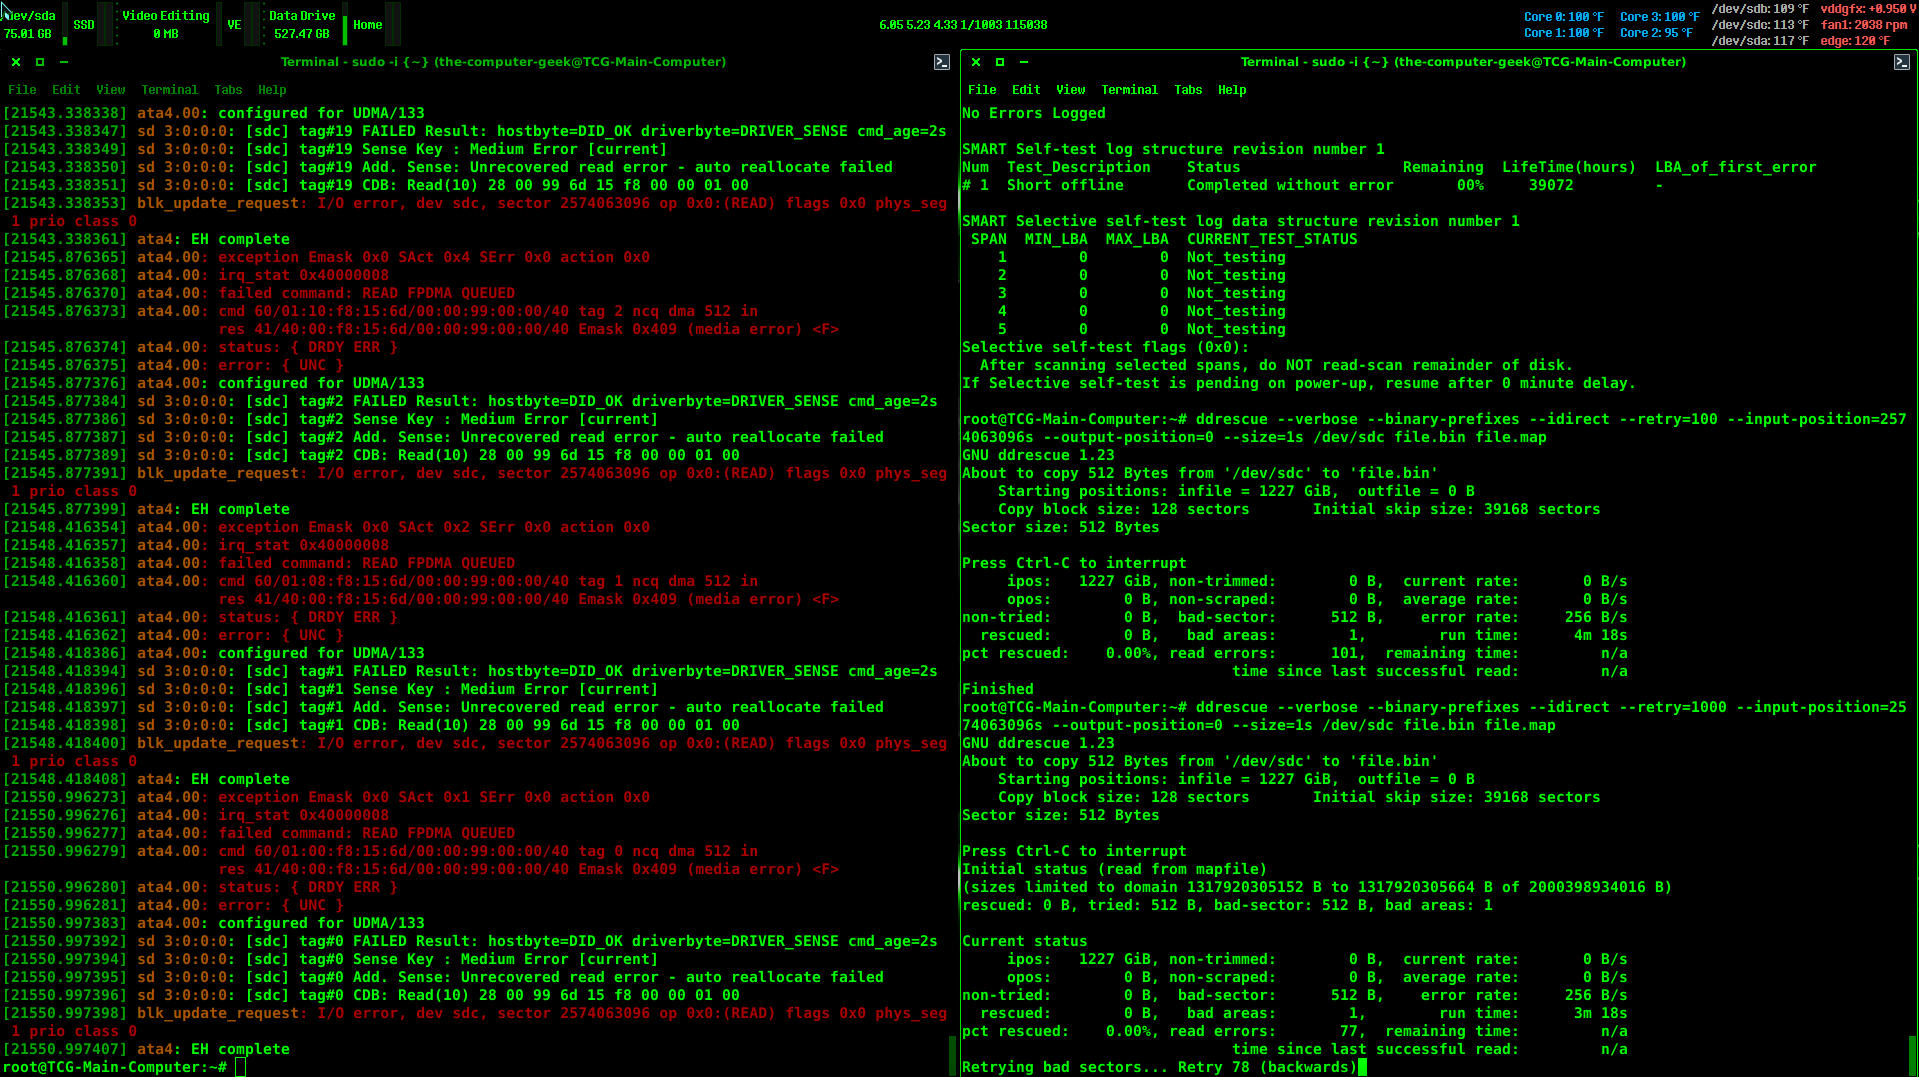Click the /dev/sda 117 °F sensor reading
This screenshot has width=1919, height=1077.
tap(1760, 41)
